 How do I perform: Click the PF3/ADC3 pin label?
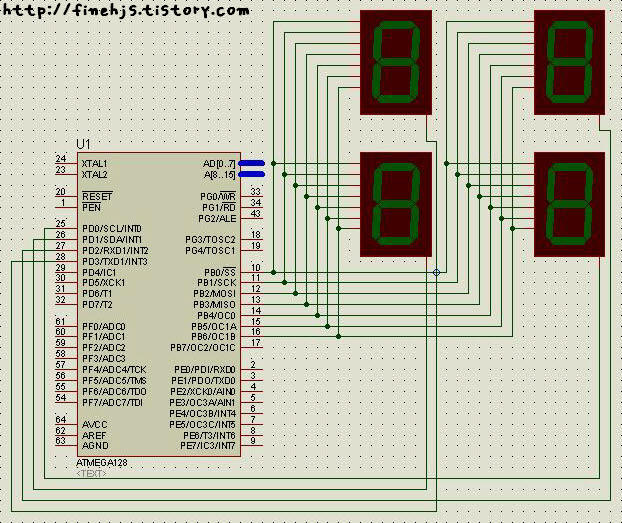coord(104,359)
